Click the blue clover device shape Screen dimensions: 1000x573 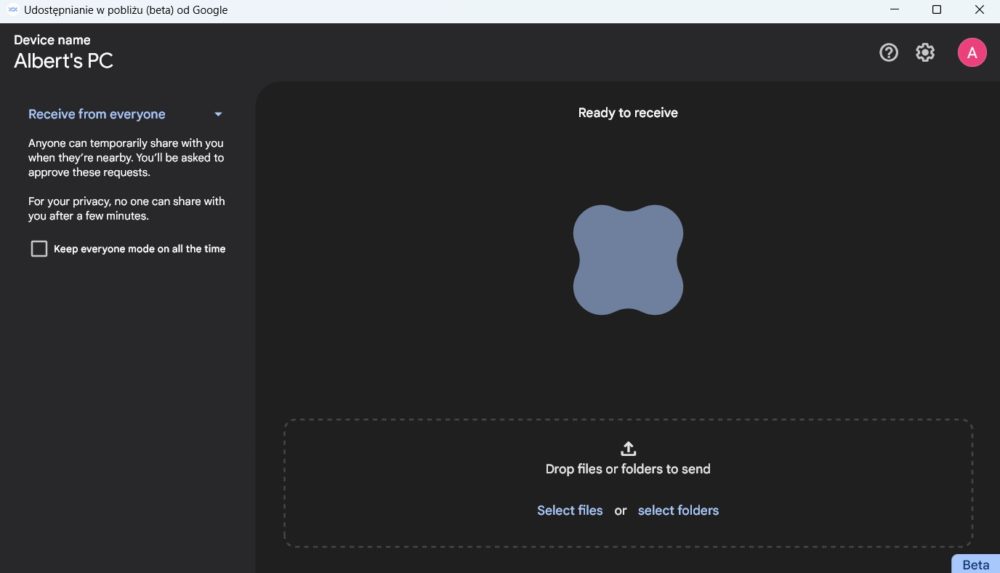(x=628, y=260)
